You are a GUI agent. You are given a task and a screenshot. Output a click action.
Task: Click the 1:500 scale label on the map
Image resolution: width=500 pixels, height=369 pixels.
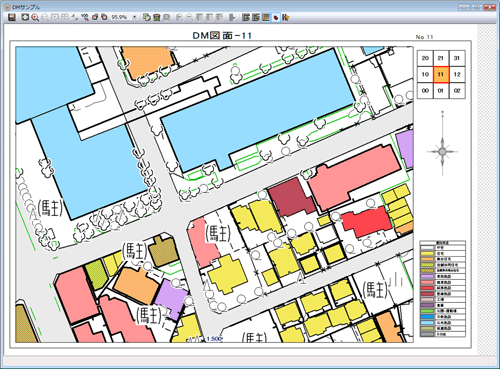click(x=214, y=339)
